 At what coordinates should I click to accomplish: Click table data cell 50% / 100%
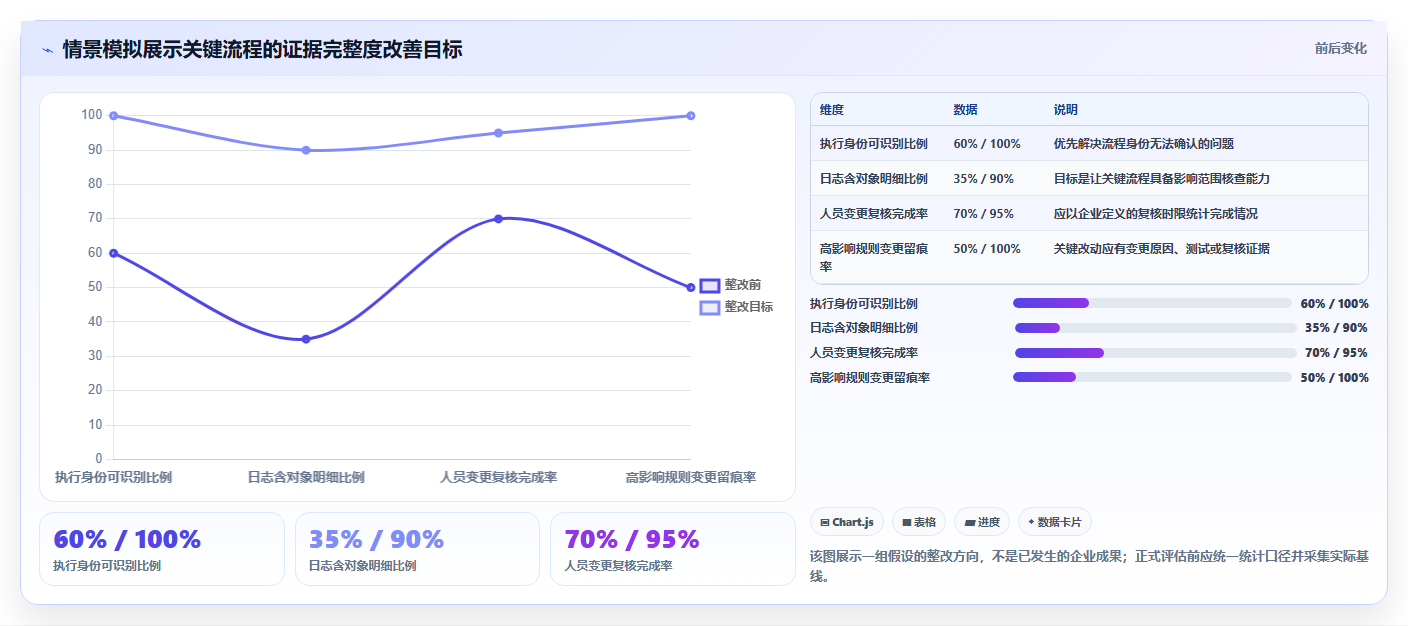click(988, 249)
